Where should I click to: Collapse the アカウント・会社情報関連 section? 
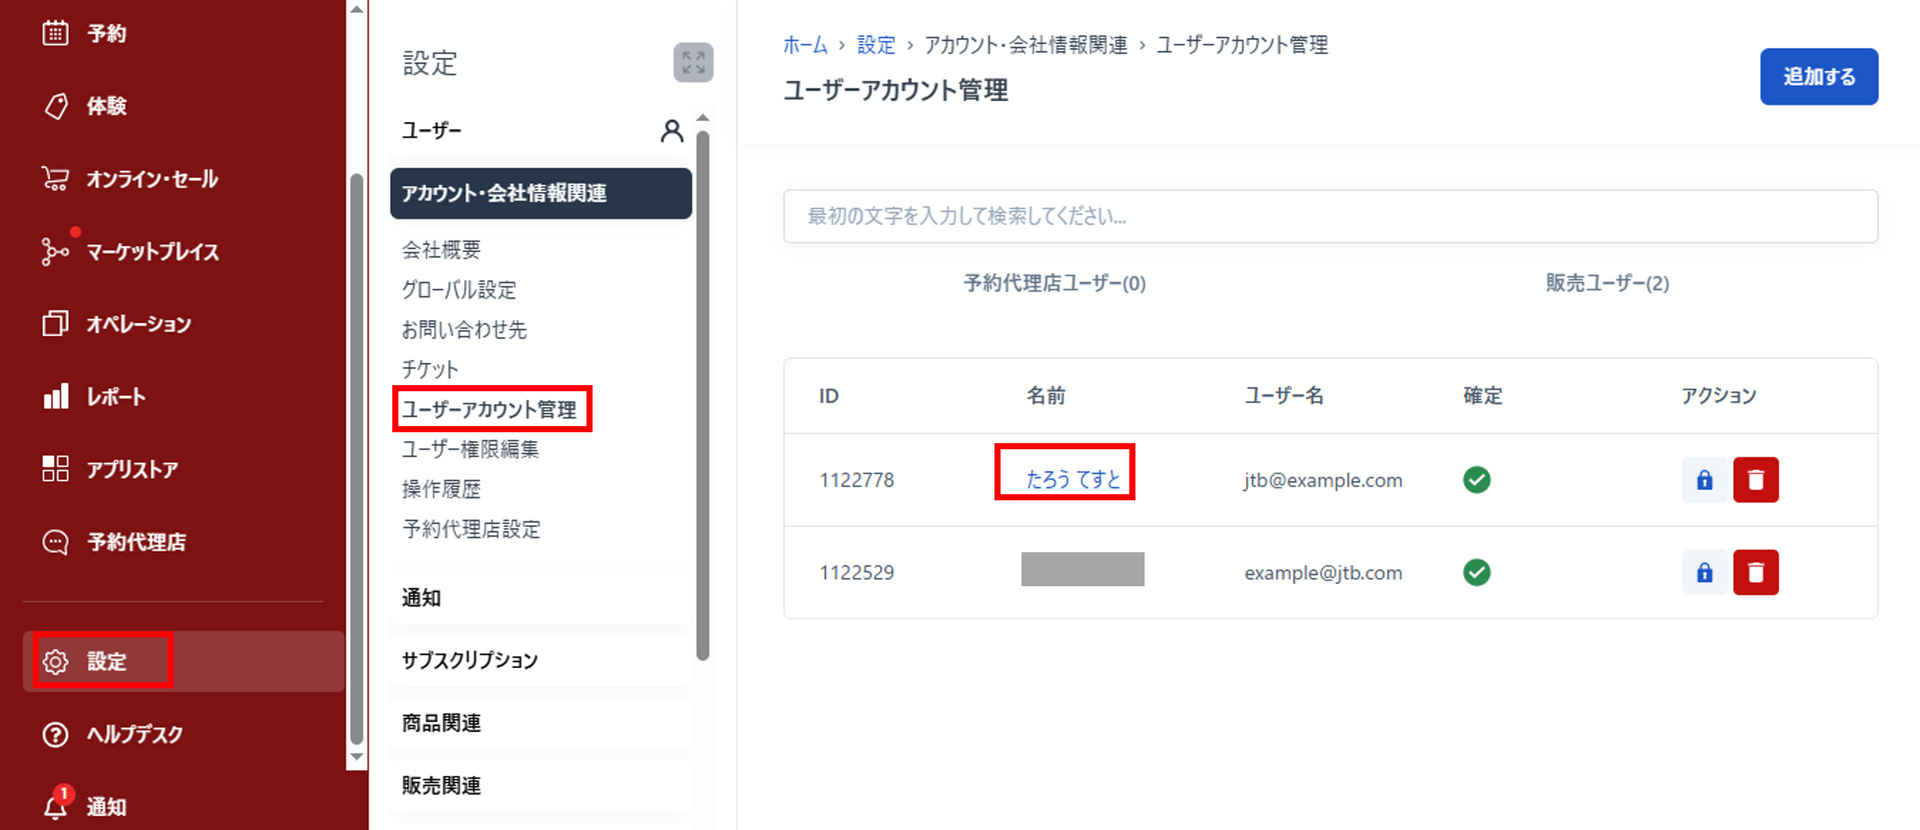pyautogui.click(x=540, y=193)
